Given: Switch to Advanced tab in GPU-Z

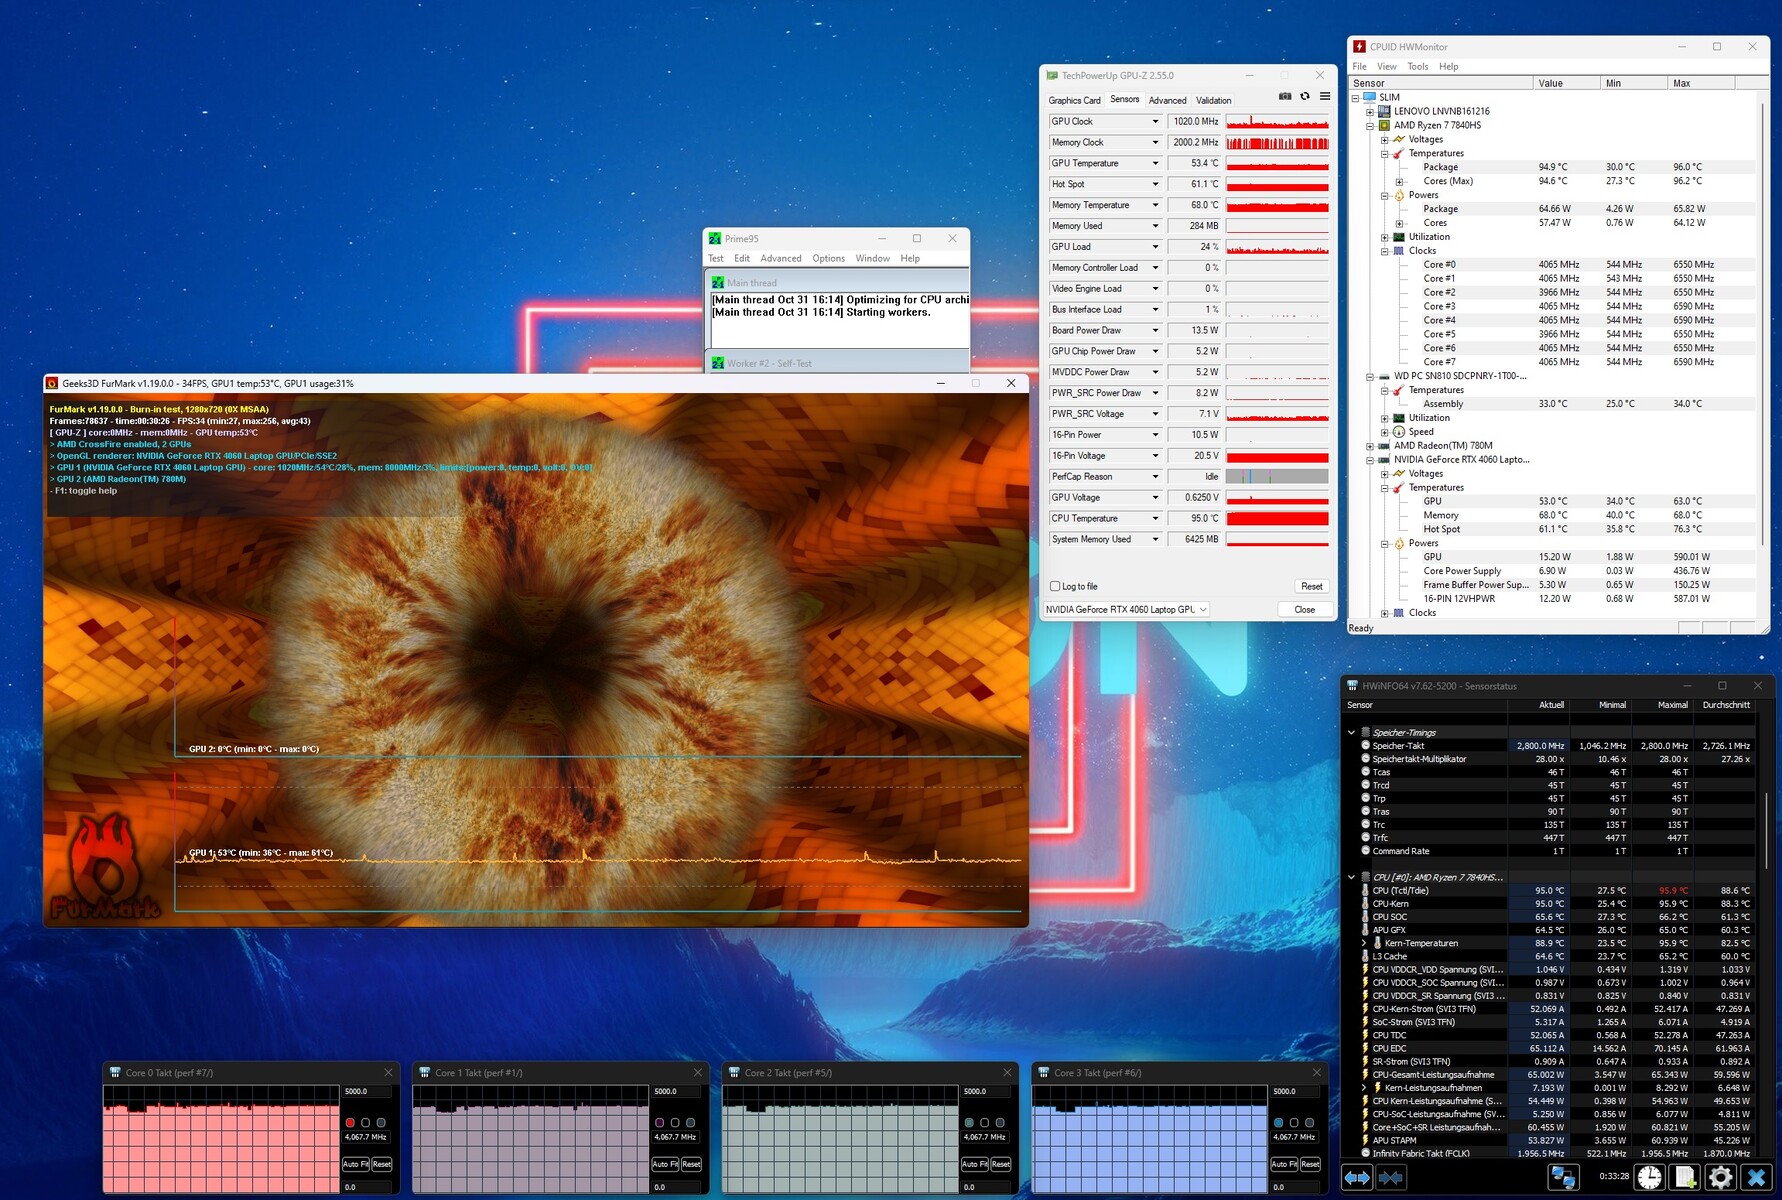Looking at the screenshot, I should [x=1167, y=100].
